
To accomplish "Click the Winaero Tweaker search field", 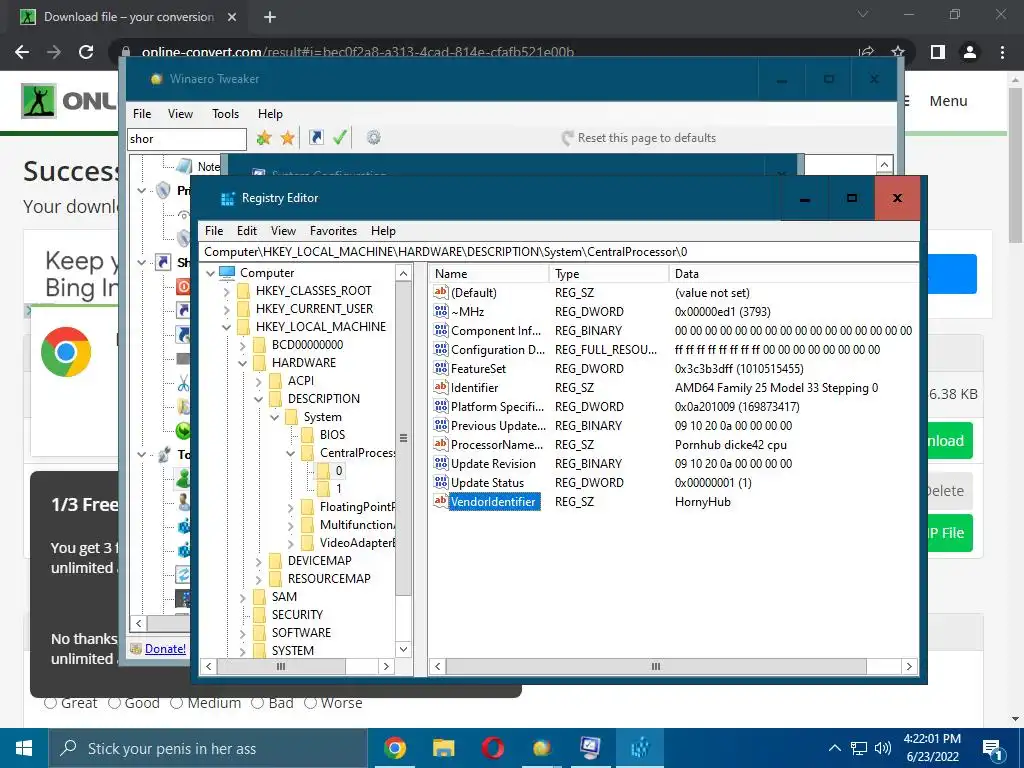I will tap(187, 138).
